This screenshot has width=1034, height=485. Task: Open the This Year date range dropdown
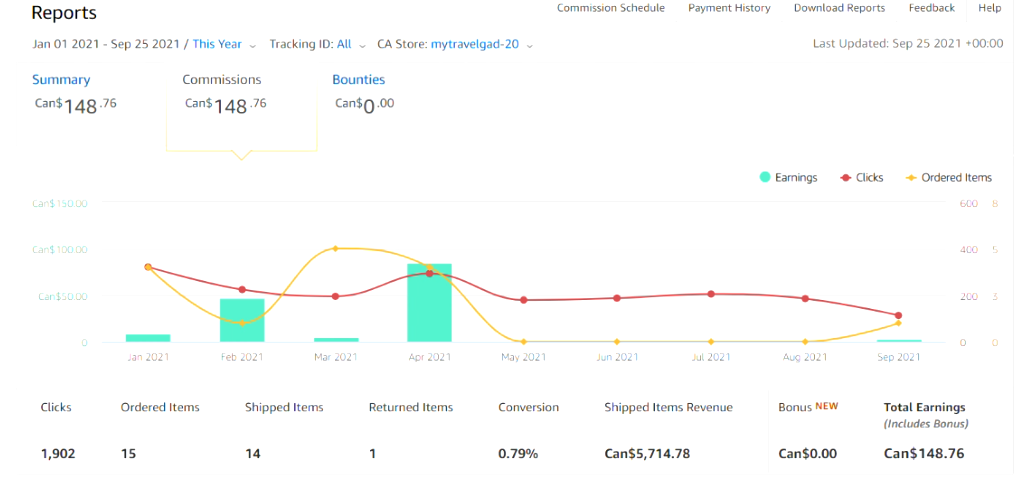coord(226,44)
